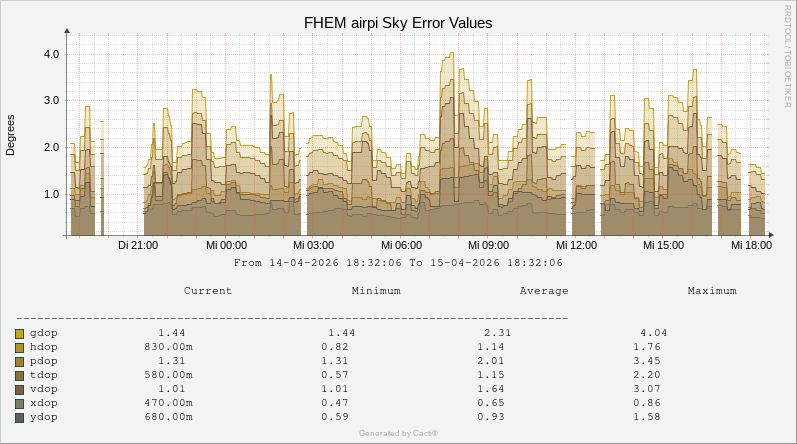Click the Mi 09:00 time axis label
Viewport: 797px width, 444px height.
pos(488,245)
